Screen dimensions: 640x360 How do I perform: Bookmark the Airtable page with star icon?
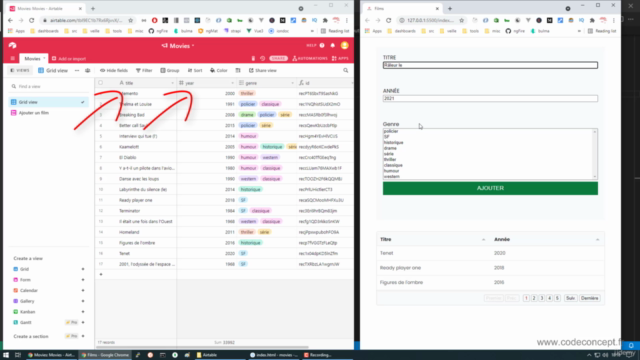[x=131, y=20]
